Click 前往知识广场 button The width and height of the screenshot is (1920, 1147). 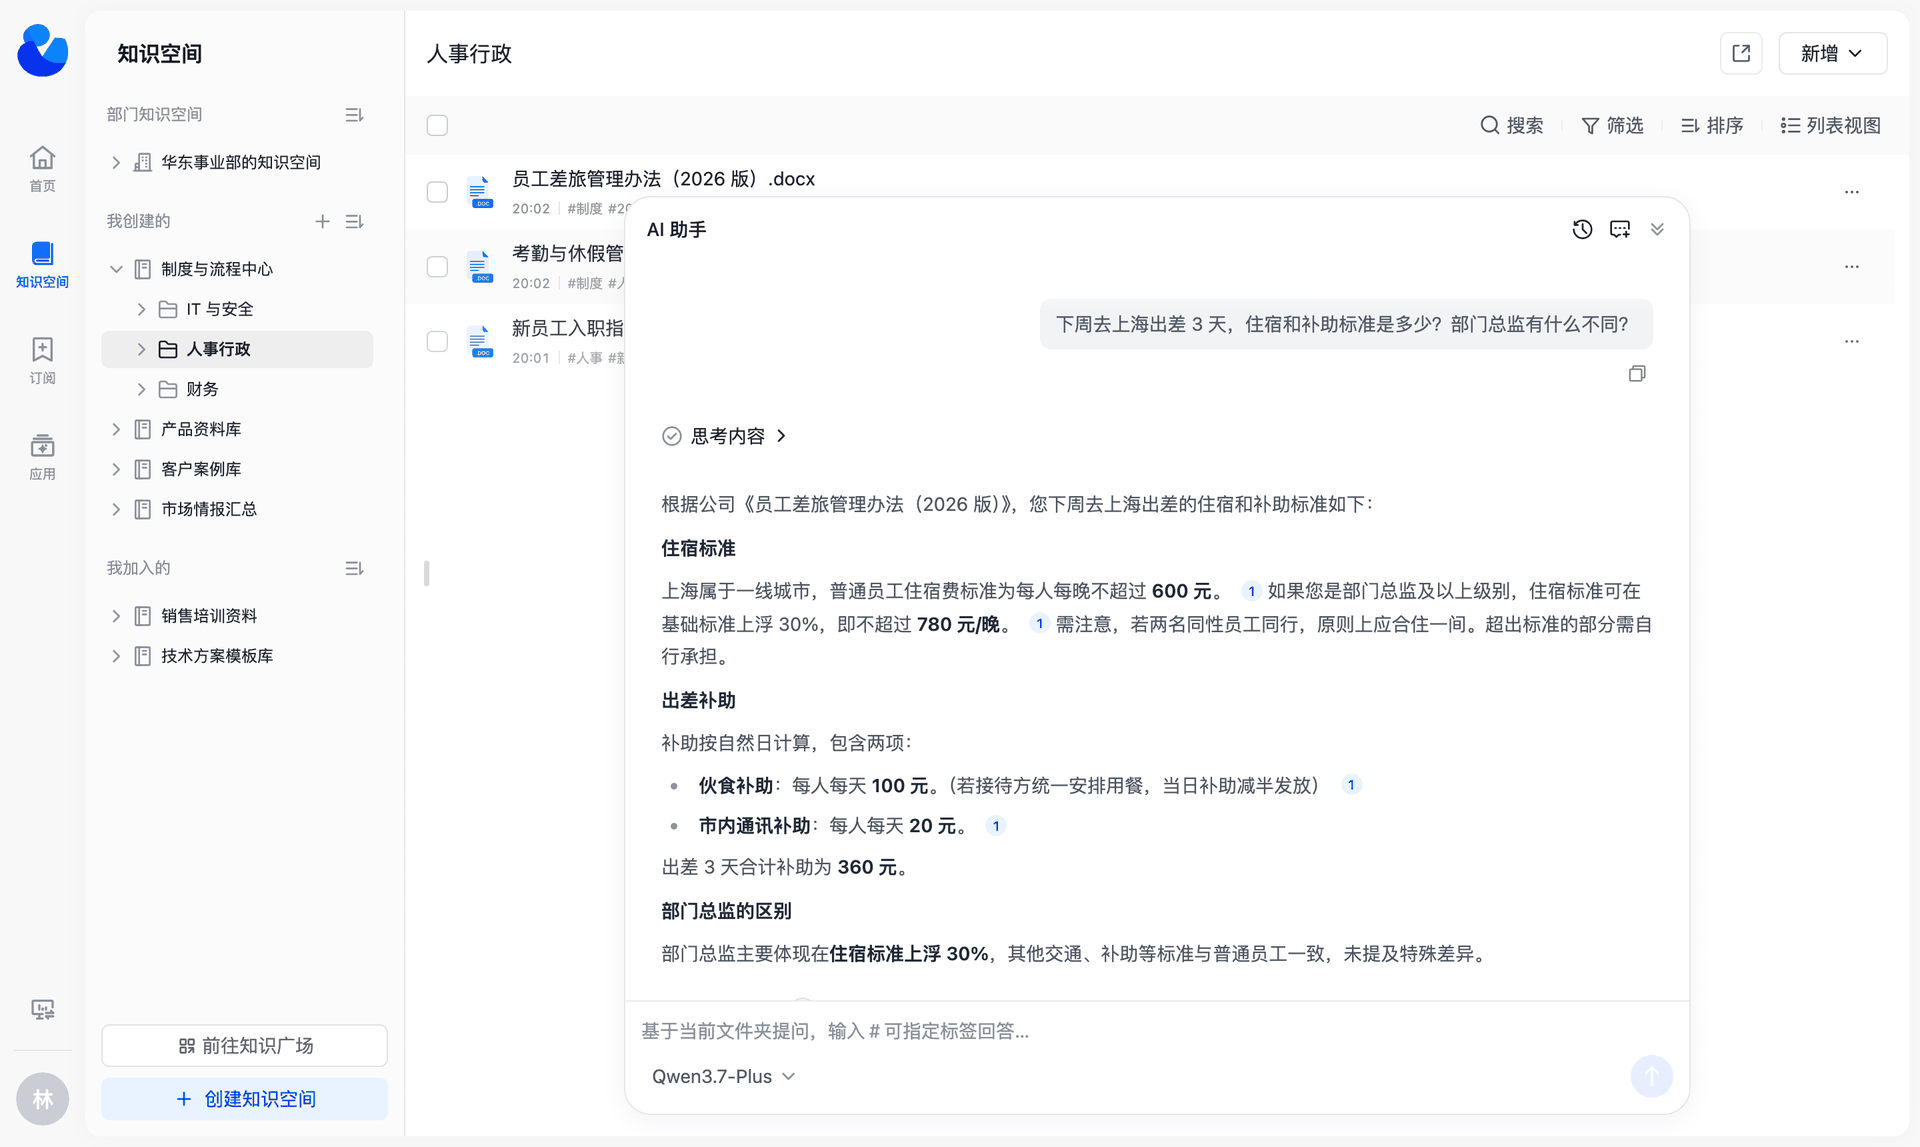(244, 1045)
